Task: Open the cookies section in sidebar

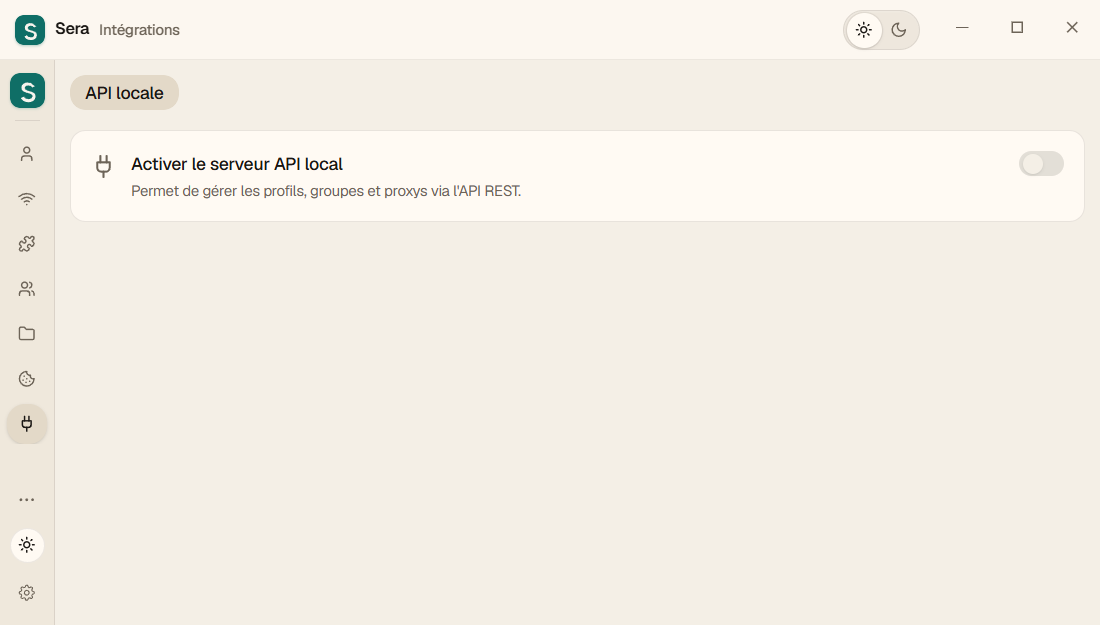Action: click(x=27, y=379)
